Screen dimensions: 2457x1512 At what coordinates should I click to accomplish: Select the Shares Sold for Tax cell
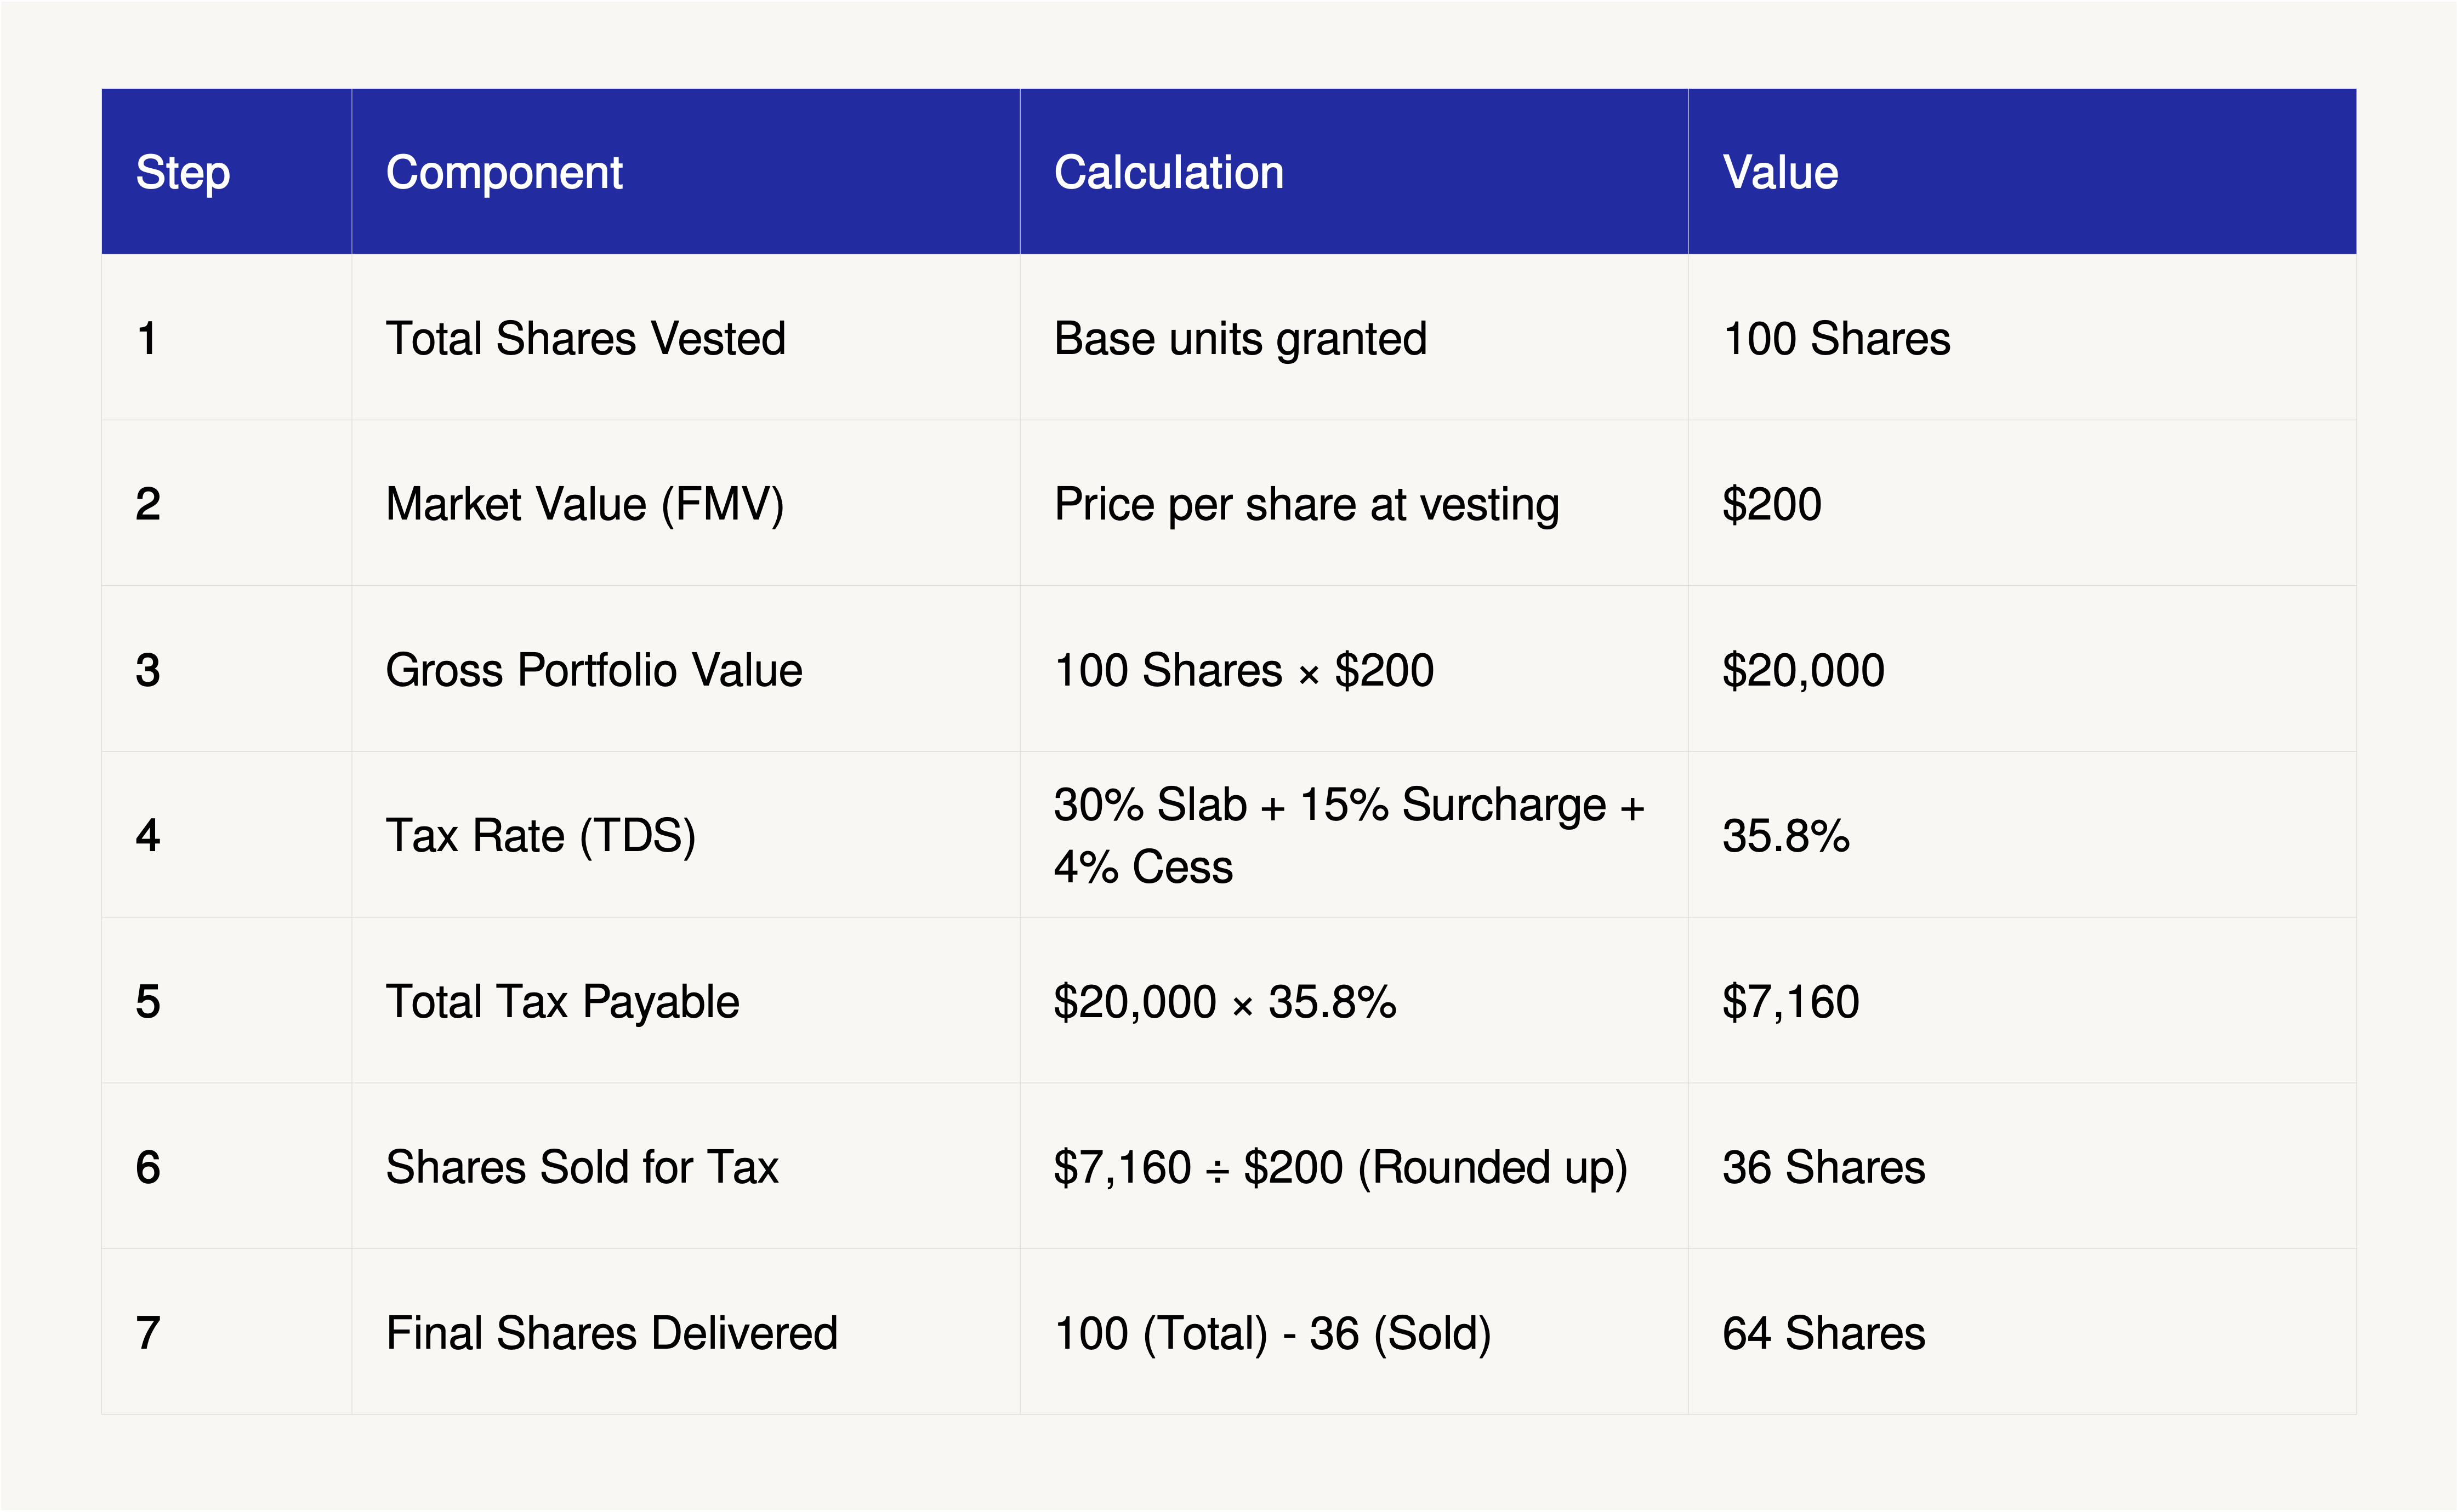[x=686, y=1166]
